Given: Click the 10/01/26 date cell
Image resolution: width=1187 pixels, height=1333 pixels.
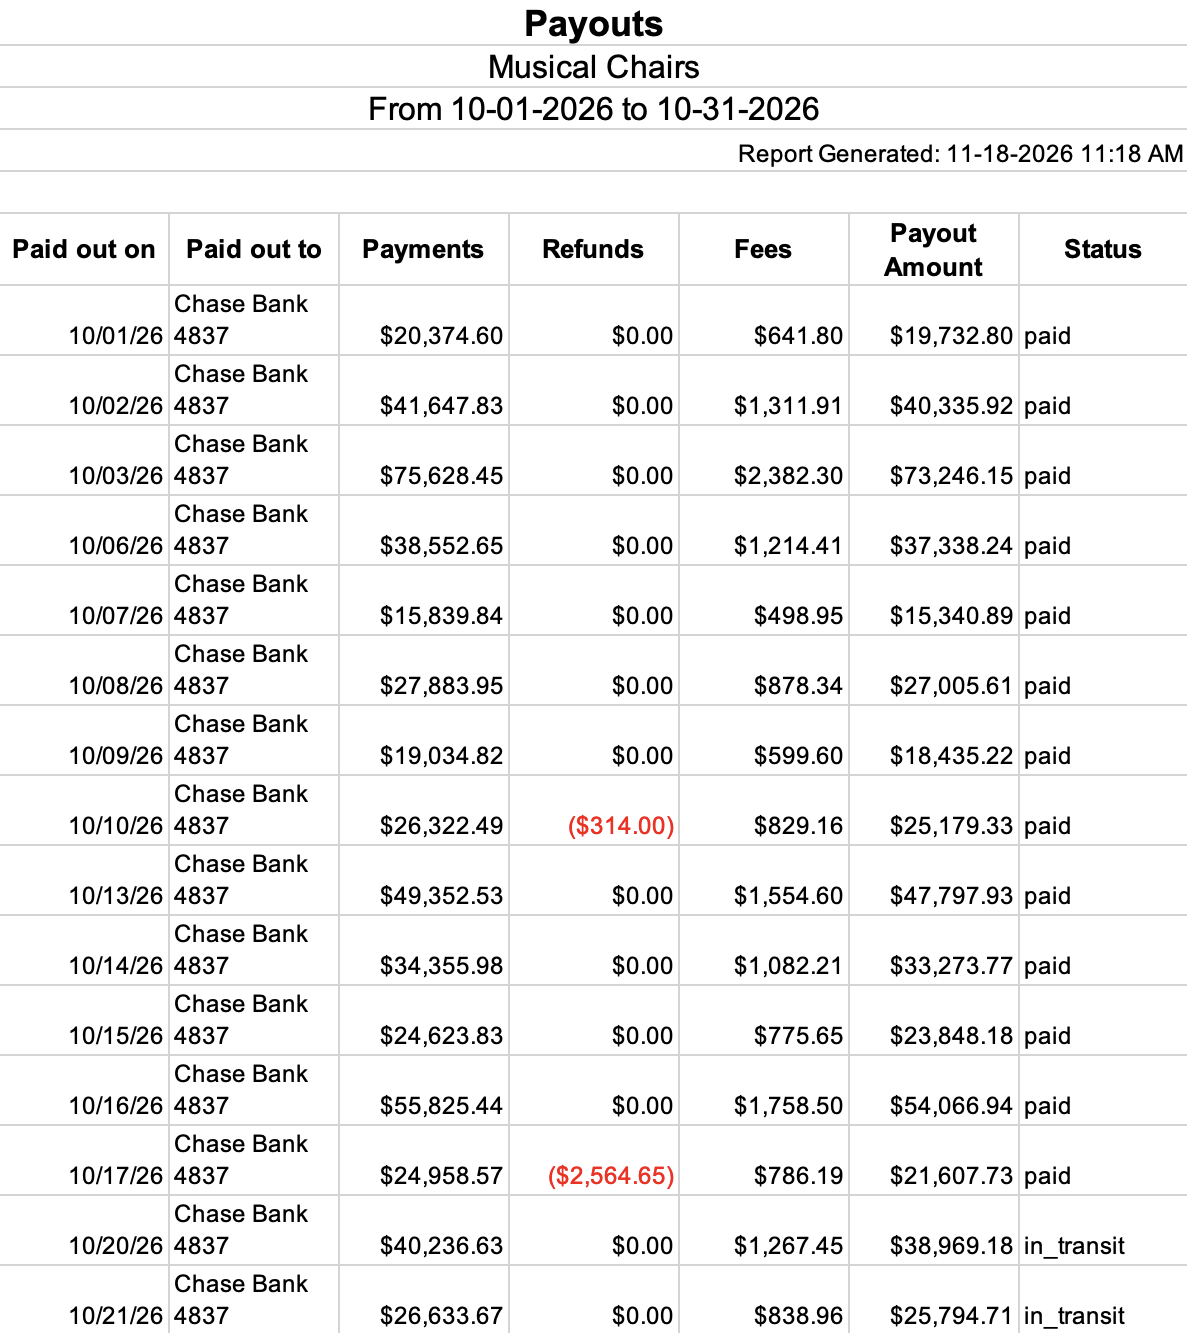Looking at the screenshot, I should (x=84, y=321).
